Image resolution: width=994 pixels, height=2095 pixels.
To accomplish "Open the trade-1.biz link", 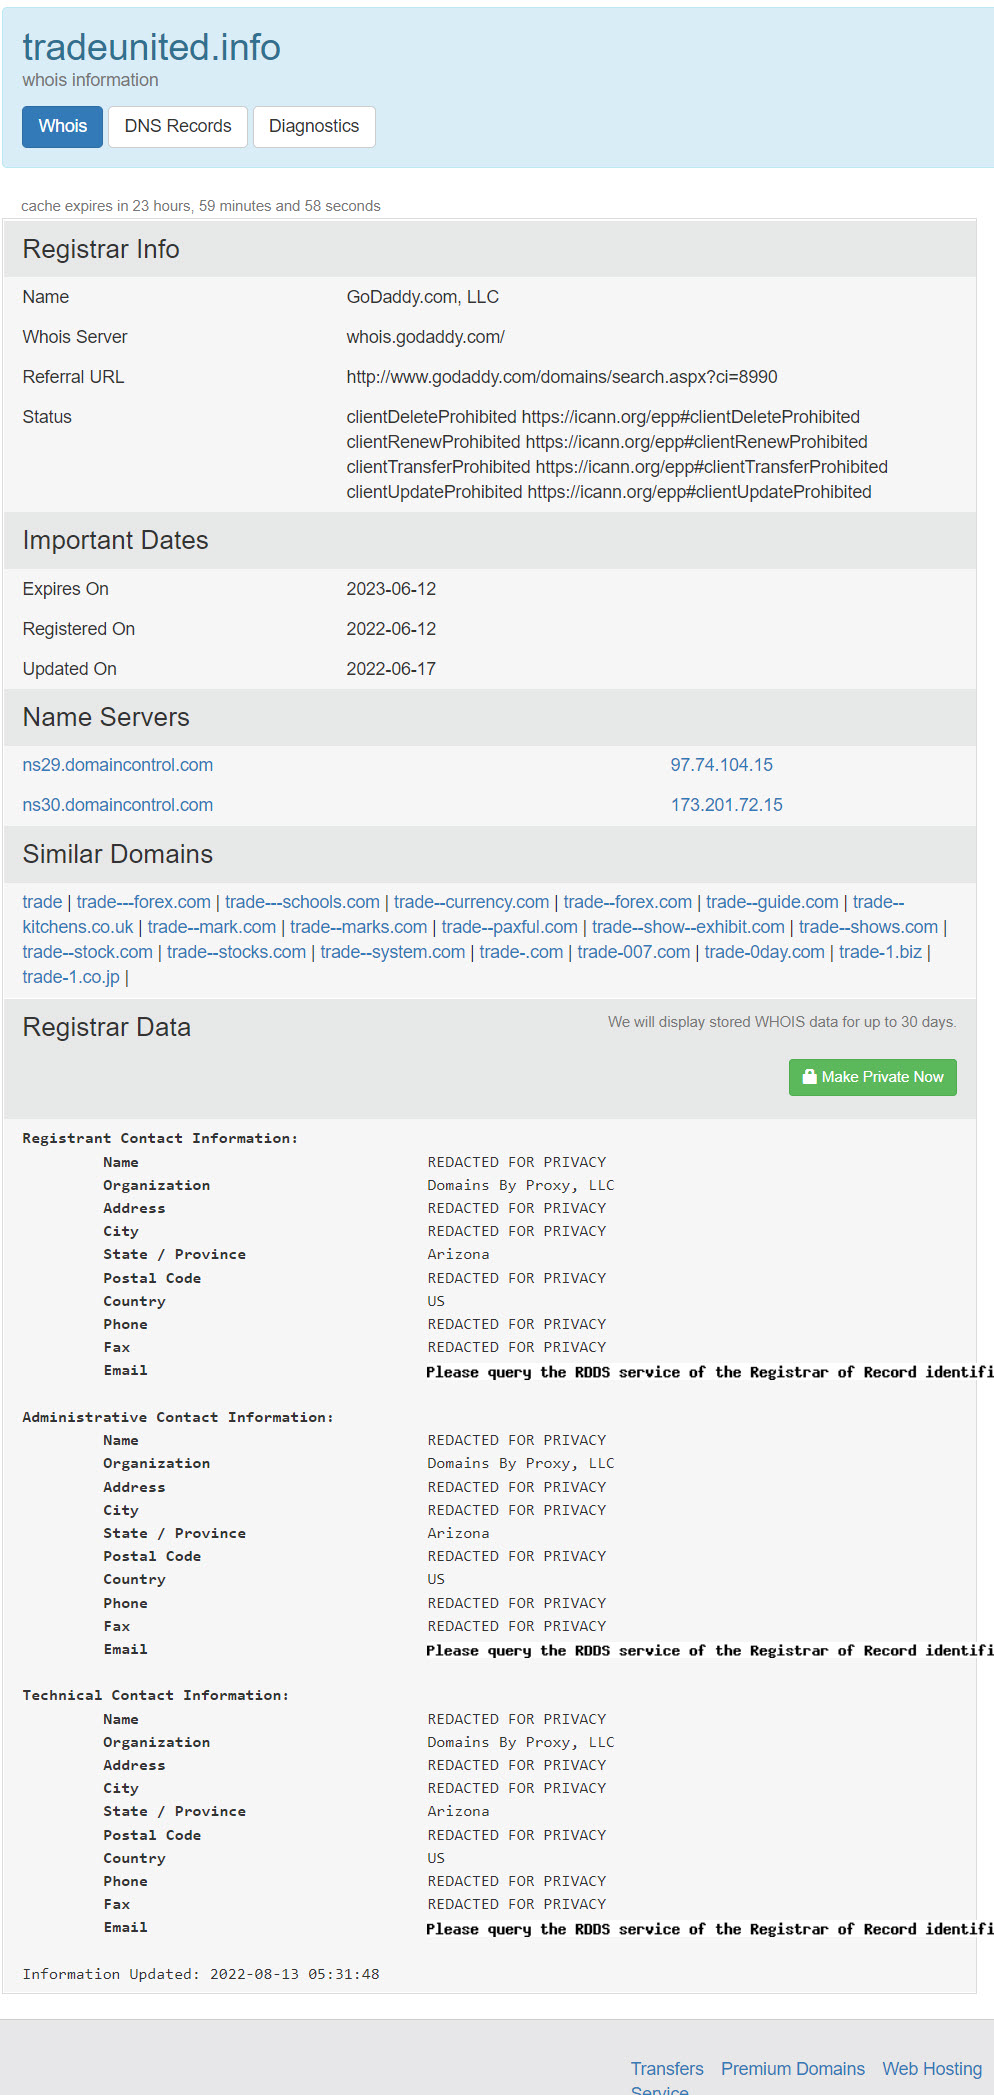I will 880,952.
